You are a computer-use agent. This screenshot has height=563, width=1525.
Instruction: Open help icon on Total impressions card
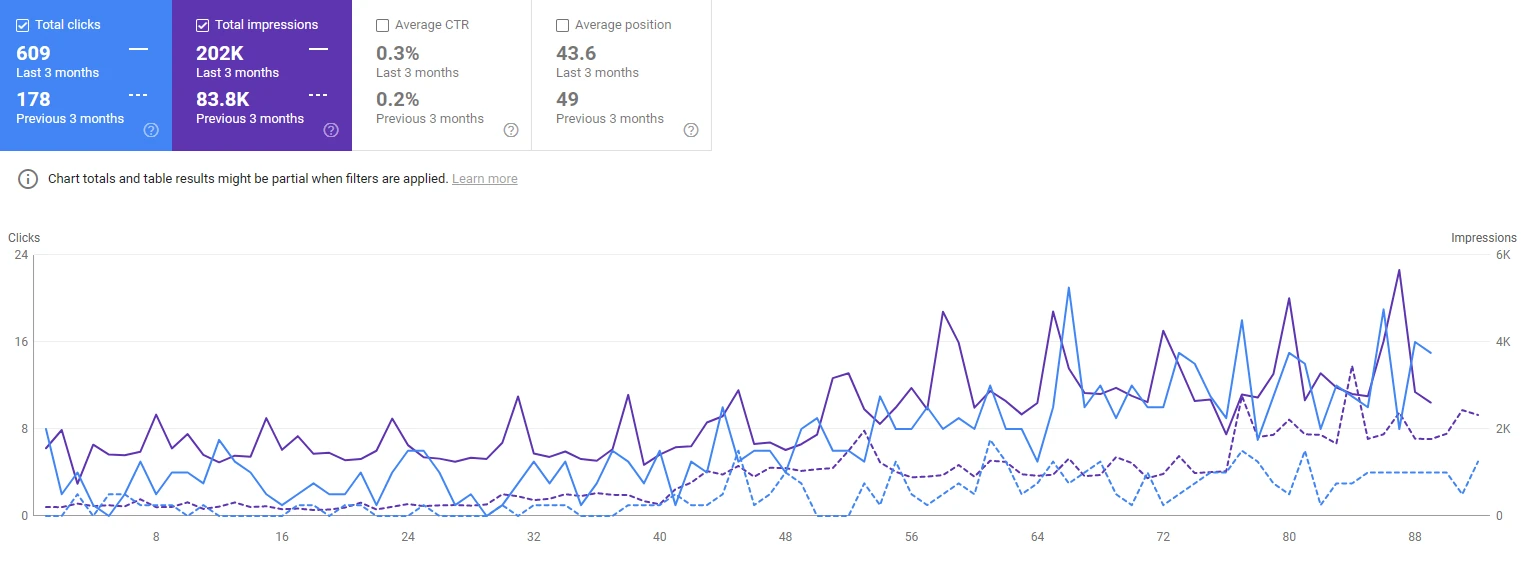pos(331,130)
